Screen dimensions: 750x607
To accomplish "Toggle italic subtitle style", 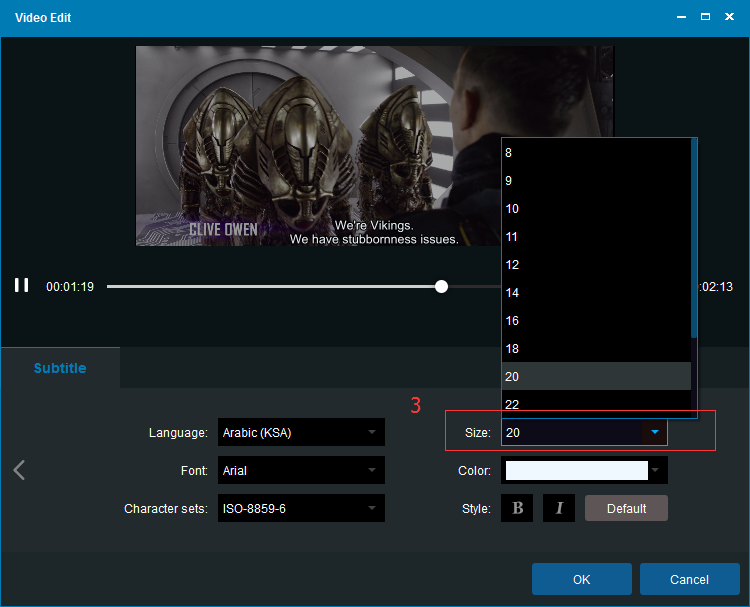I will point(558,508).
